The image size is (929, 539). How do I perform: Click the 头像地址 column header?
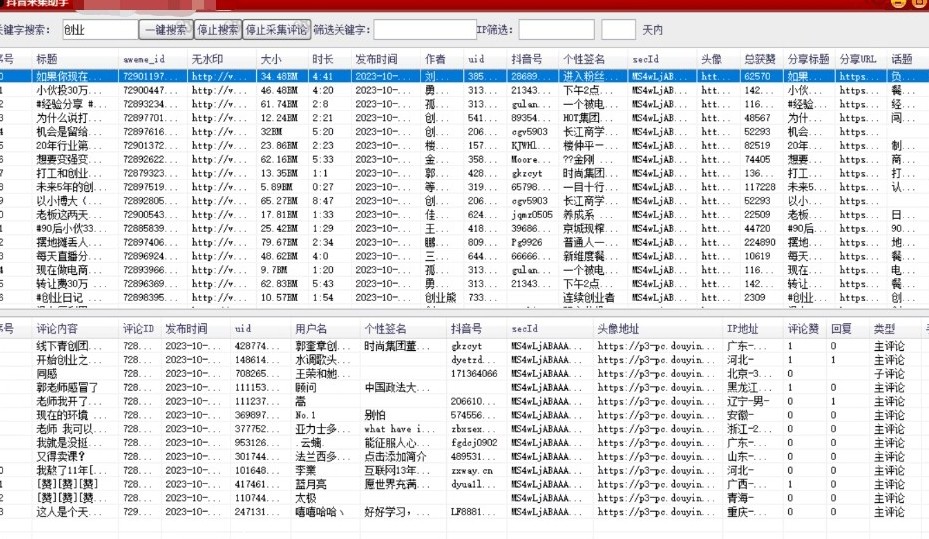(619, 329)
